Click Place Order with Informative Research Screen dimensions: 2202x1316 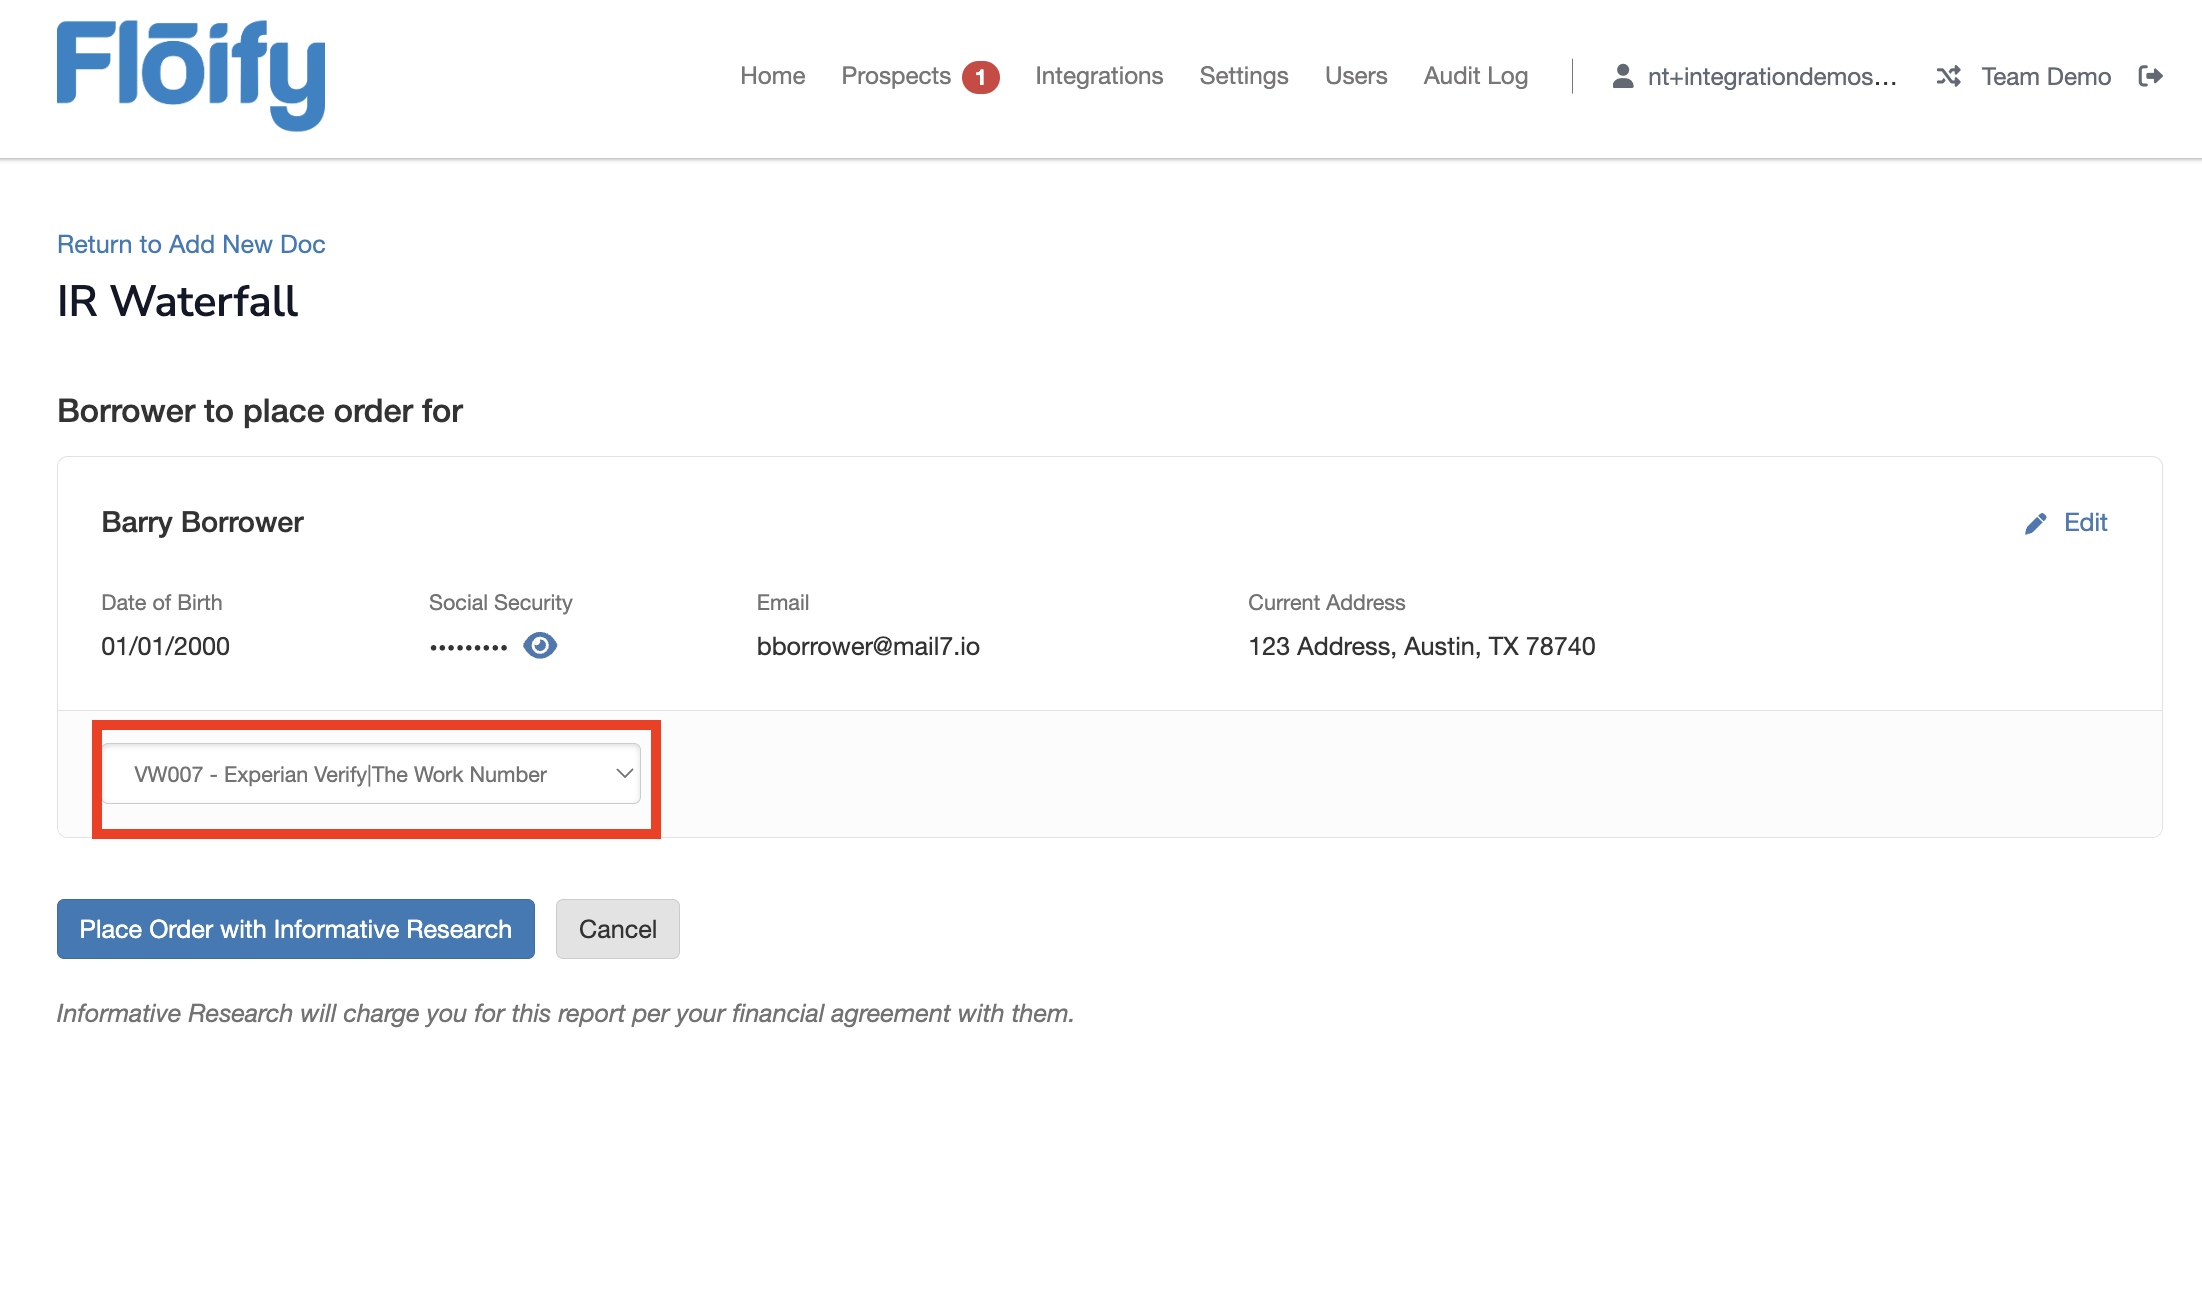click(295, 929)
